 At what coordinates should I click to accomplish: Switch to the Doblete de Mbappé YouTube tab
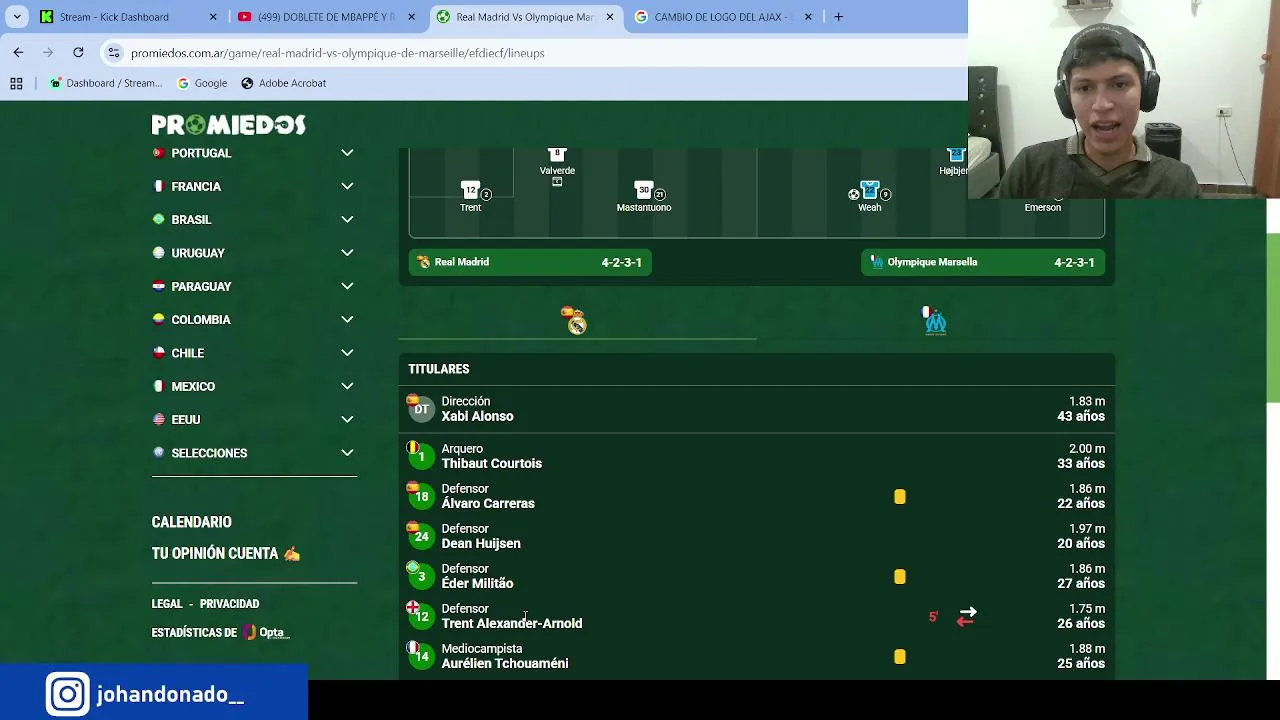tap(327, 17)
